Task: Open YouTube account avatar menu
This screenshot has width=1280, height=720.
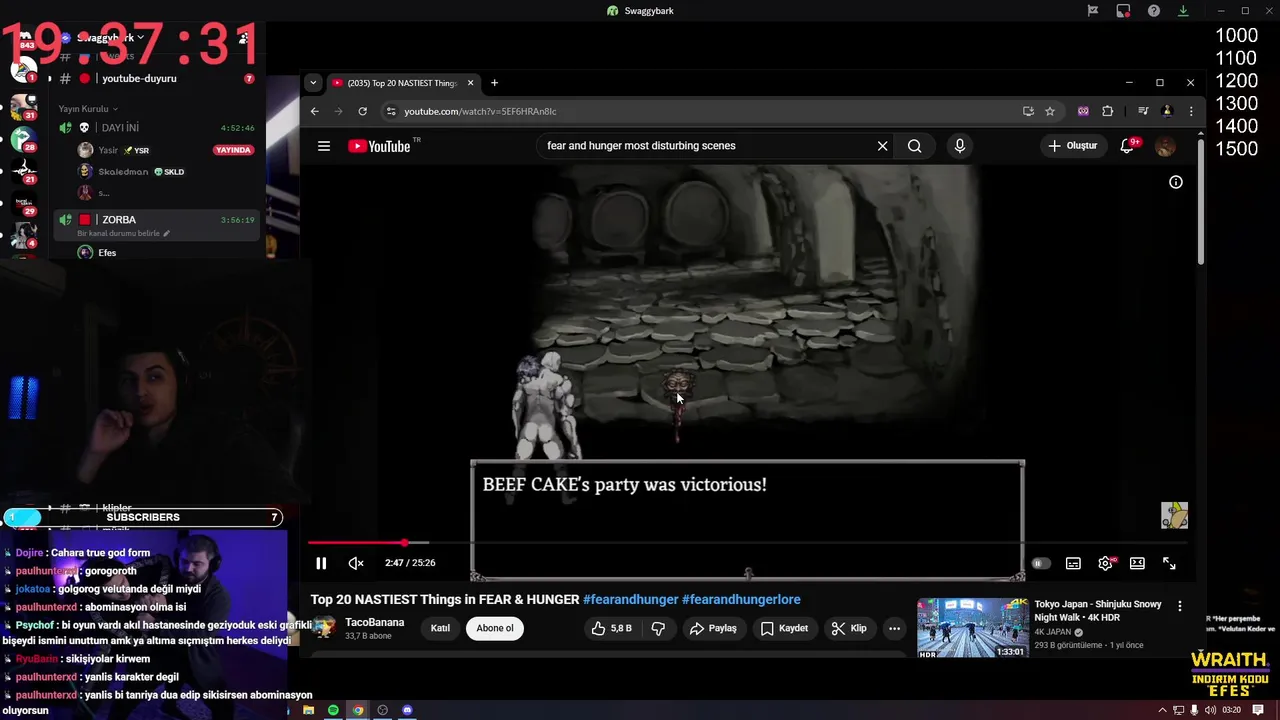Action: pyautogui.click(x=1165, y=146)
